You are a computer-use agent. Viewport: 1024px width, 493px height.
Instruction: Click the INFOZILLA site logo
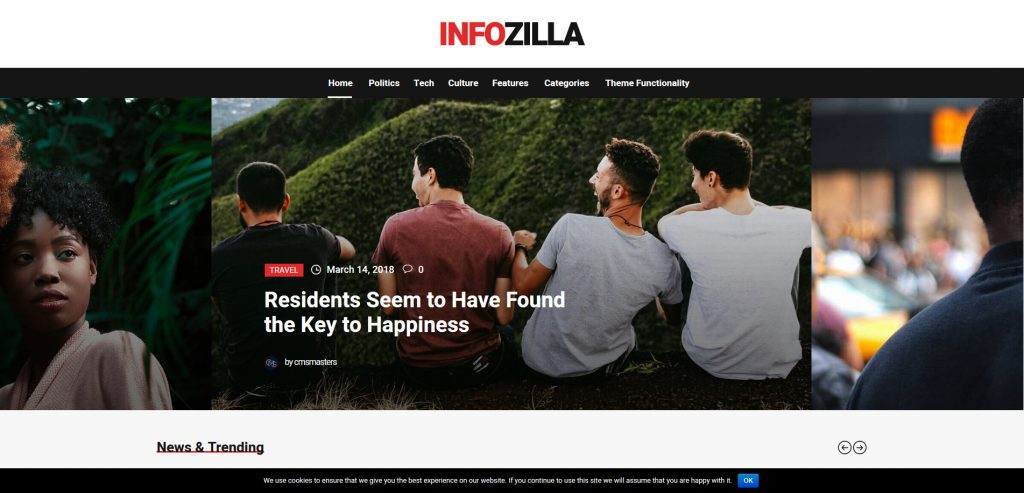[512, 34]
